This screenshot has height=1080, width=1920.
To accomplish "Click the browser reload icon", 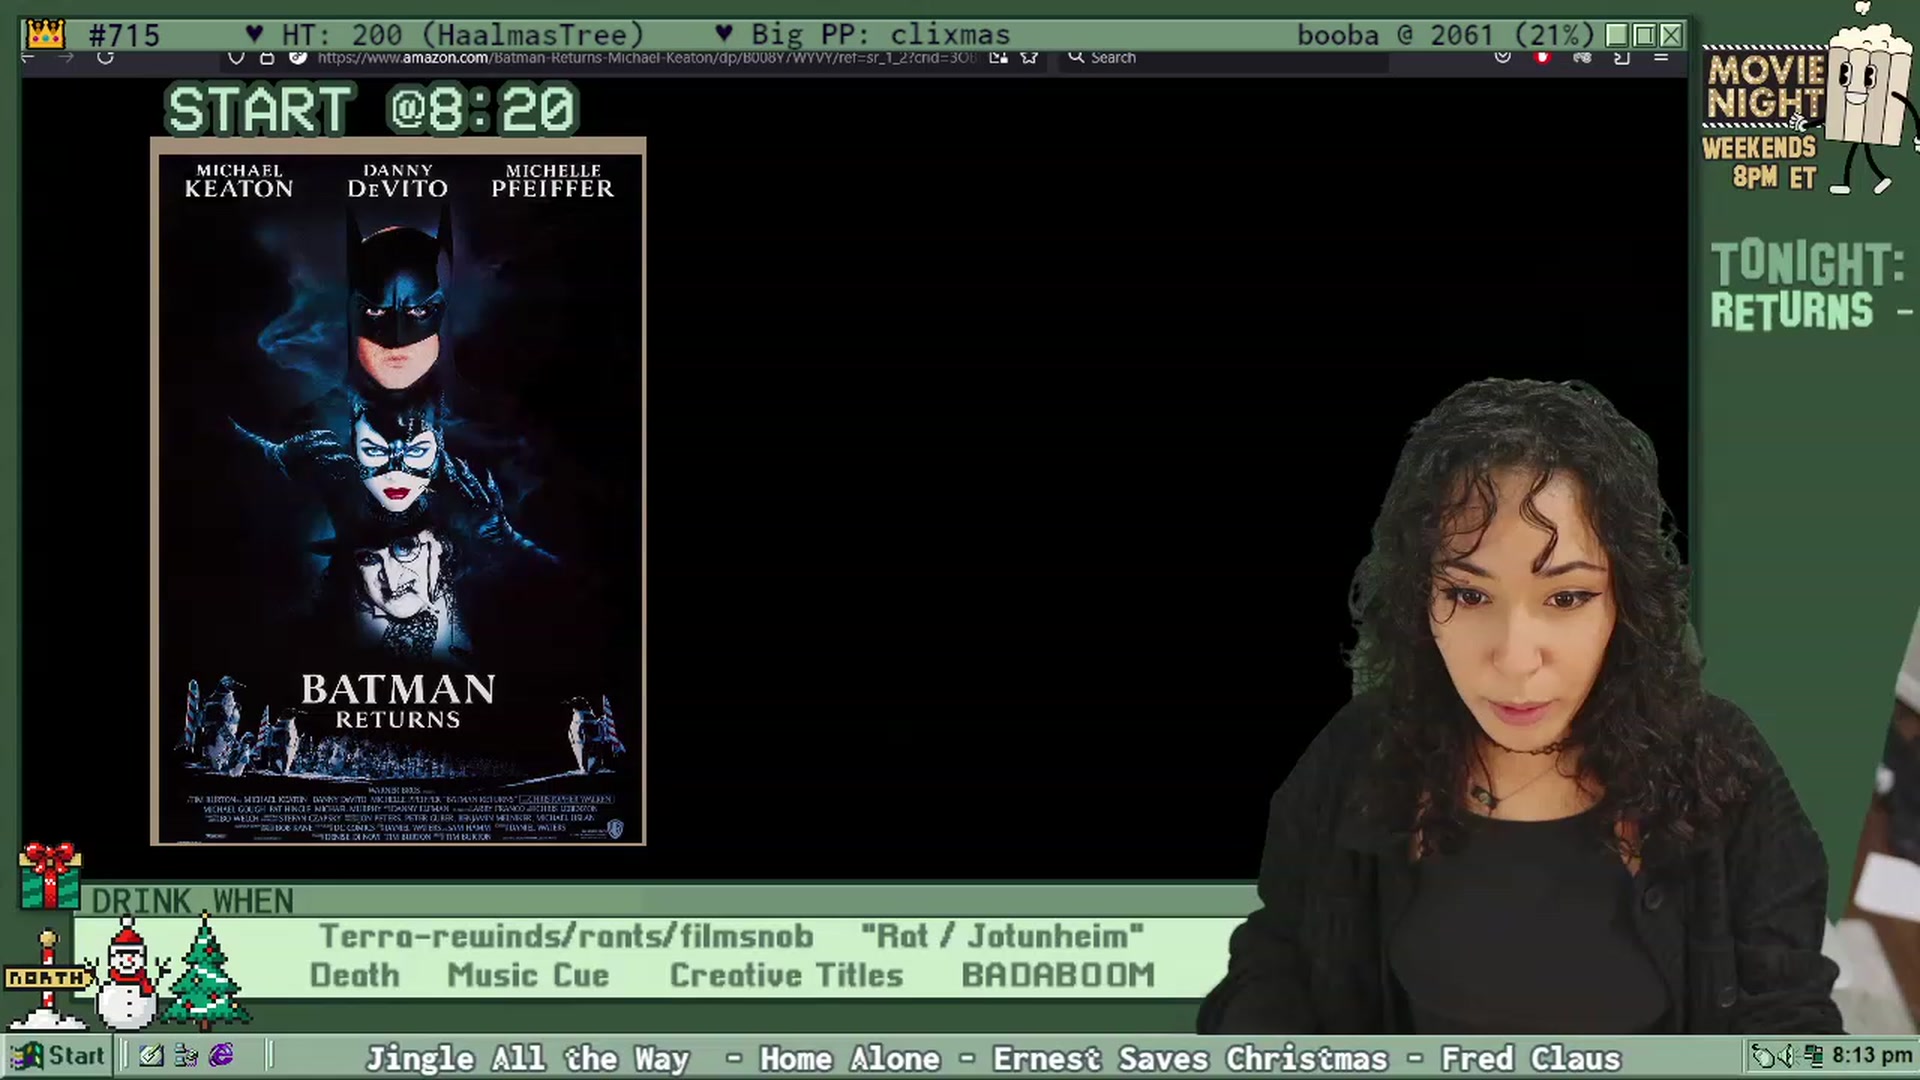I will pyautogui.click(x=105, y=57).
